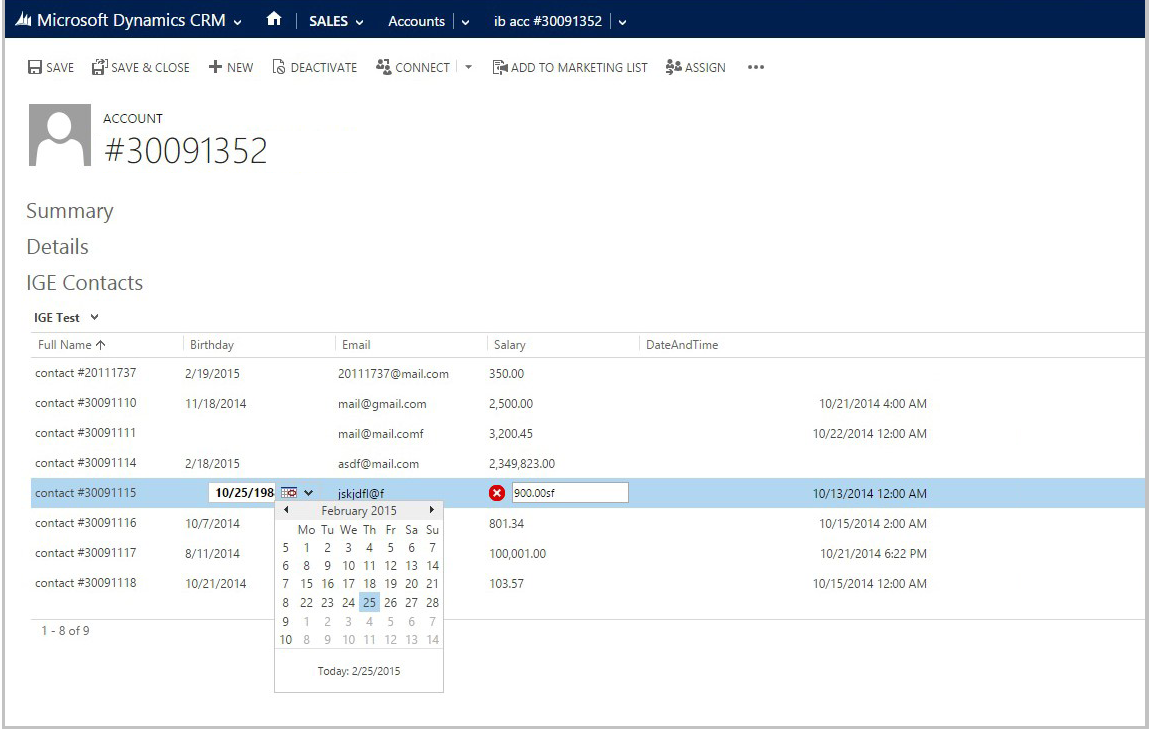The image size is (1151, 730).
Task: Click the red error icon beside salary
Action: (x=497, y=493)
